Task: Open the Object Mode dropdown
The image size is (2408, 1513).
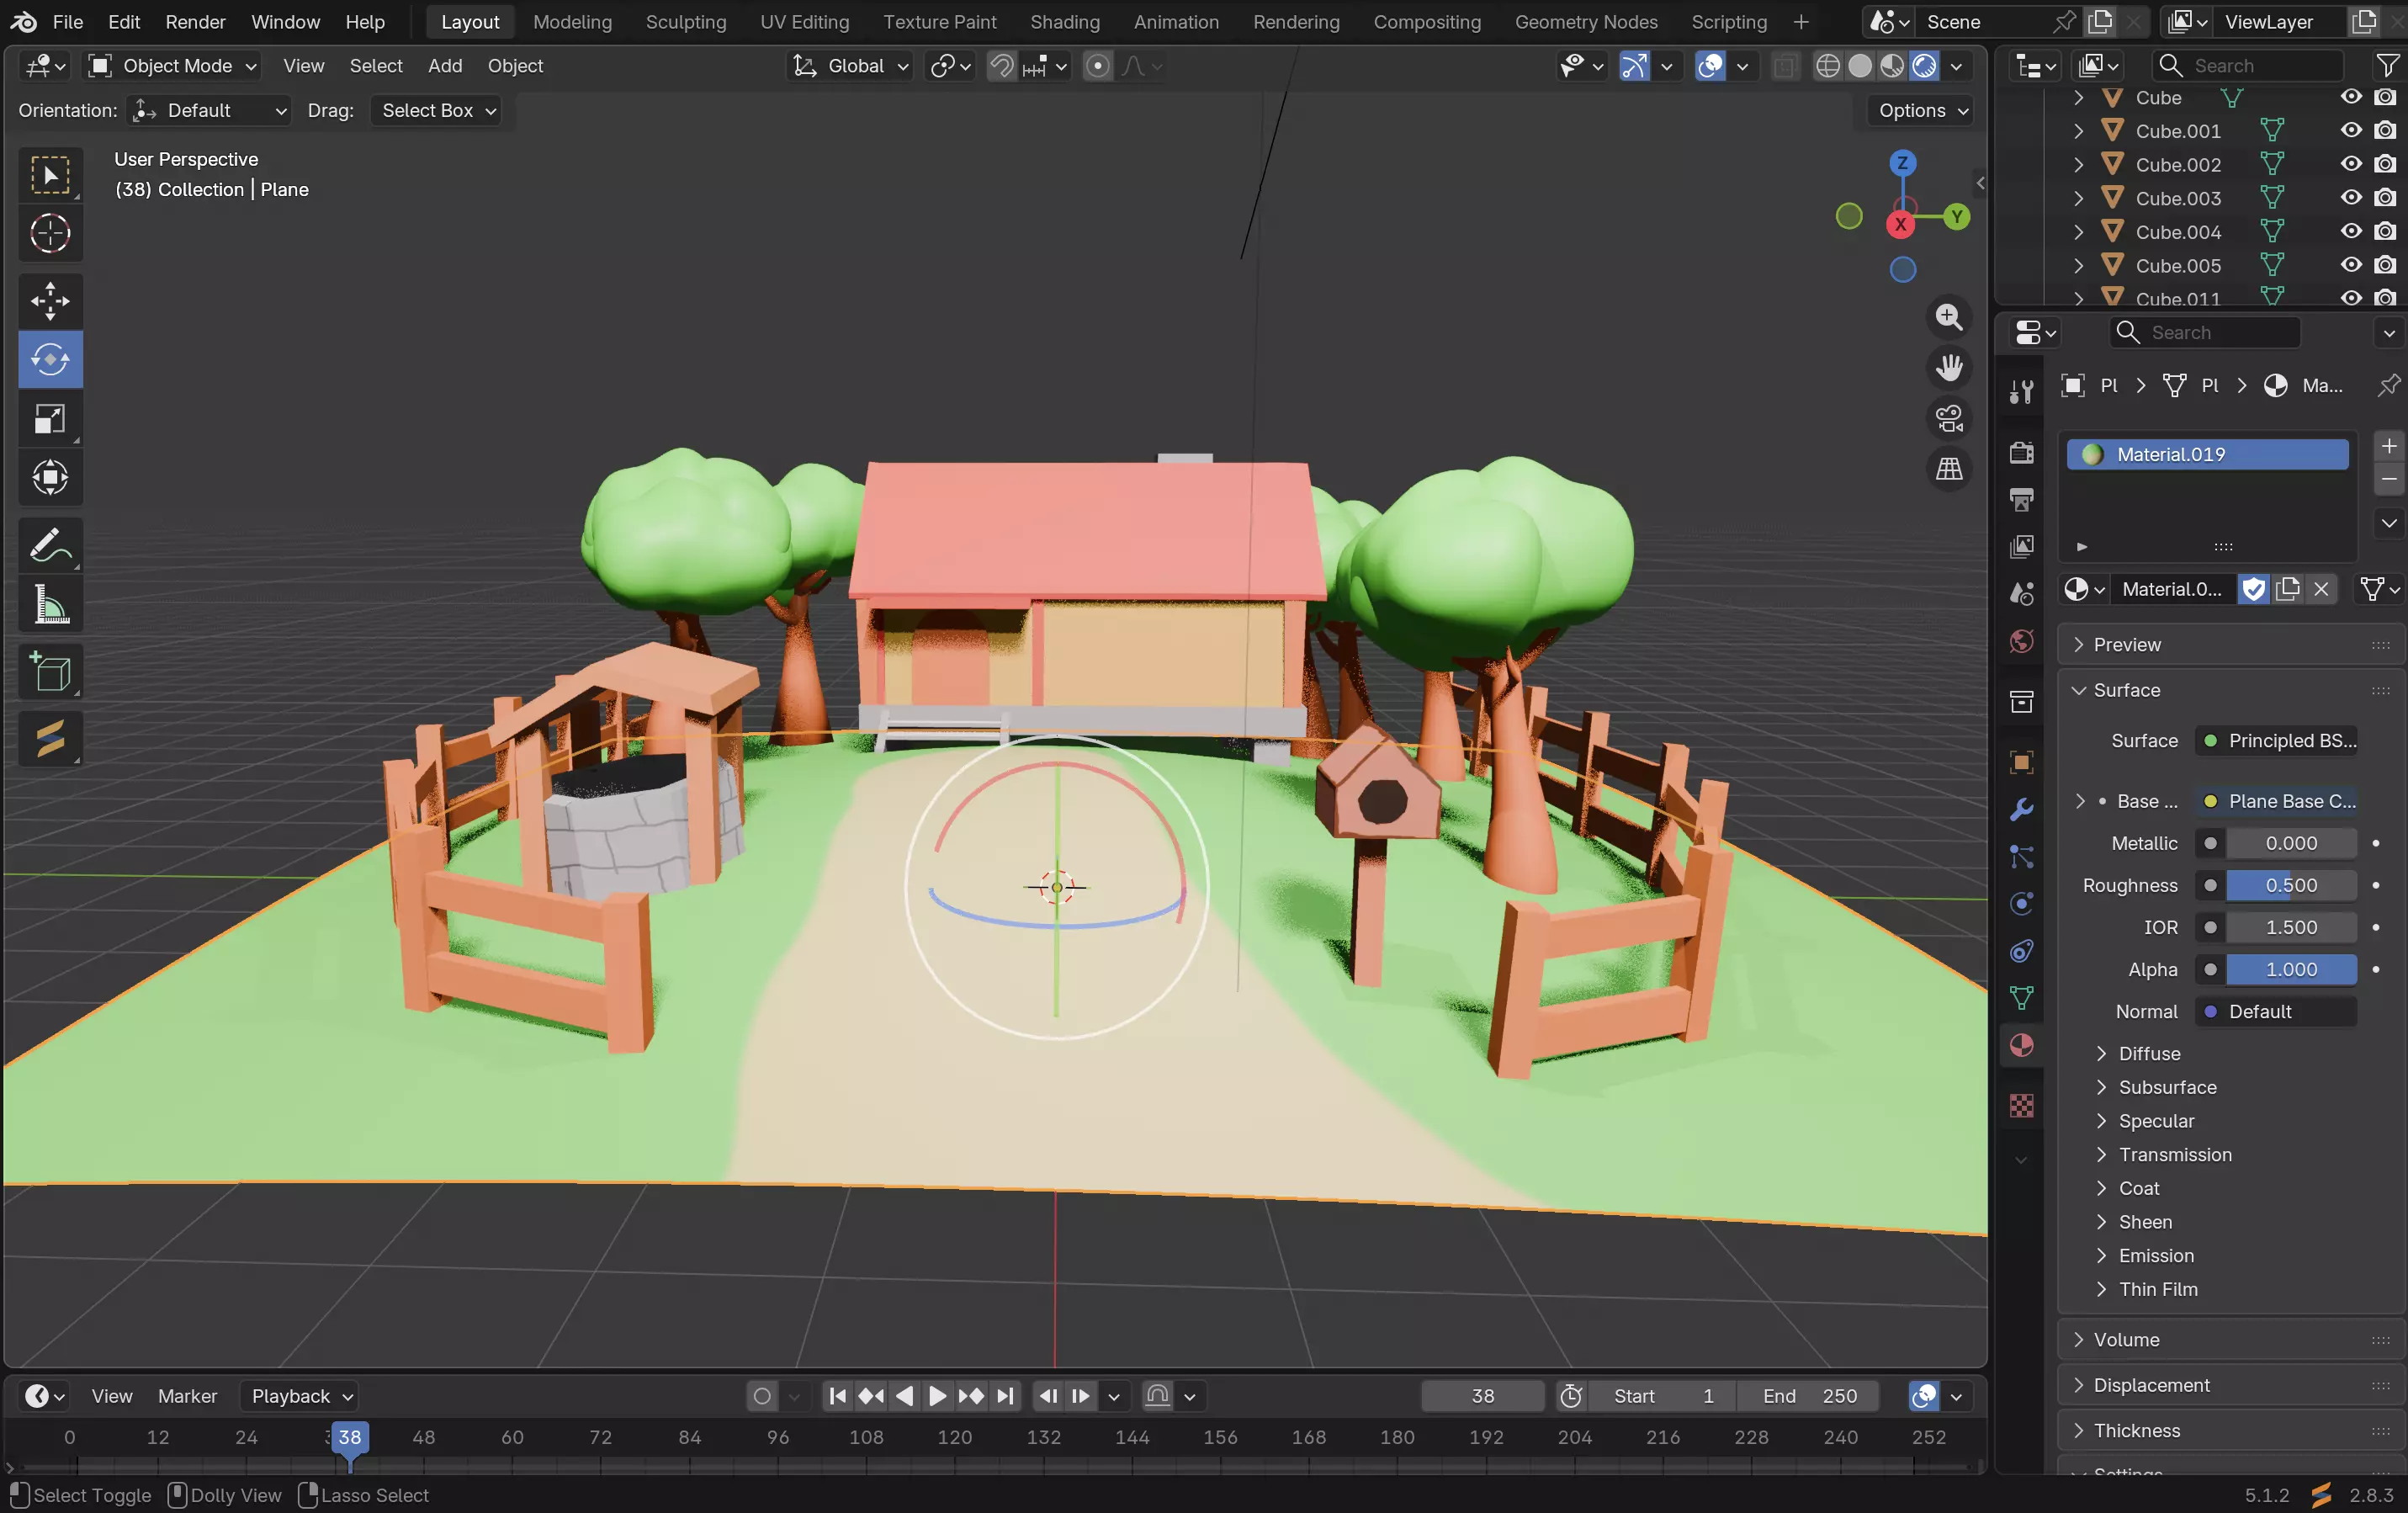Action: pos(173,66)
